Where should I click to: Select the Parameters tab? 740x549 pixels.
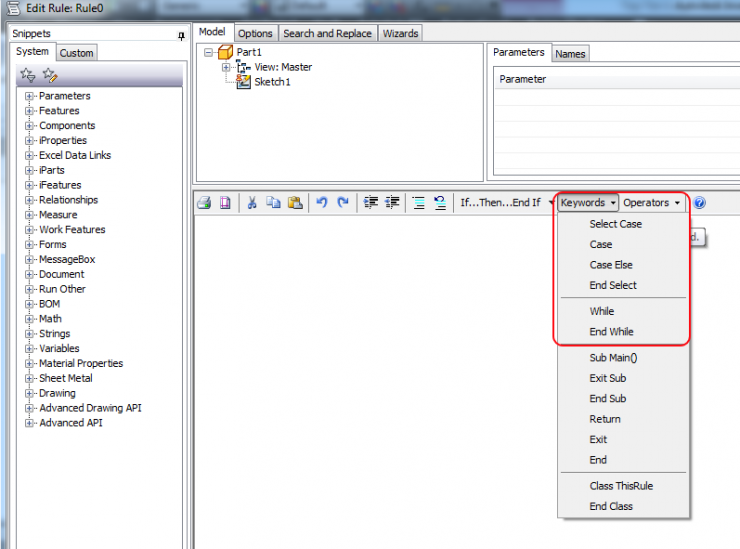[x=519, y=52]
